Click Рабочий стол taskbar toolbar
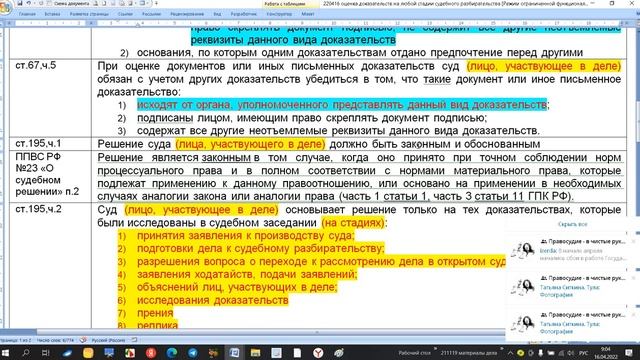Image resolution: width=640 pixels, height=360 pixels. pos(414,353)
